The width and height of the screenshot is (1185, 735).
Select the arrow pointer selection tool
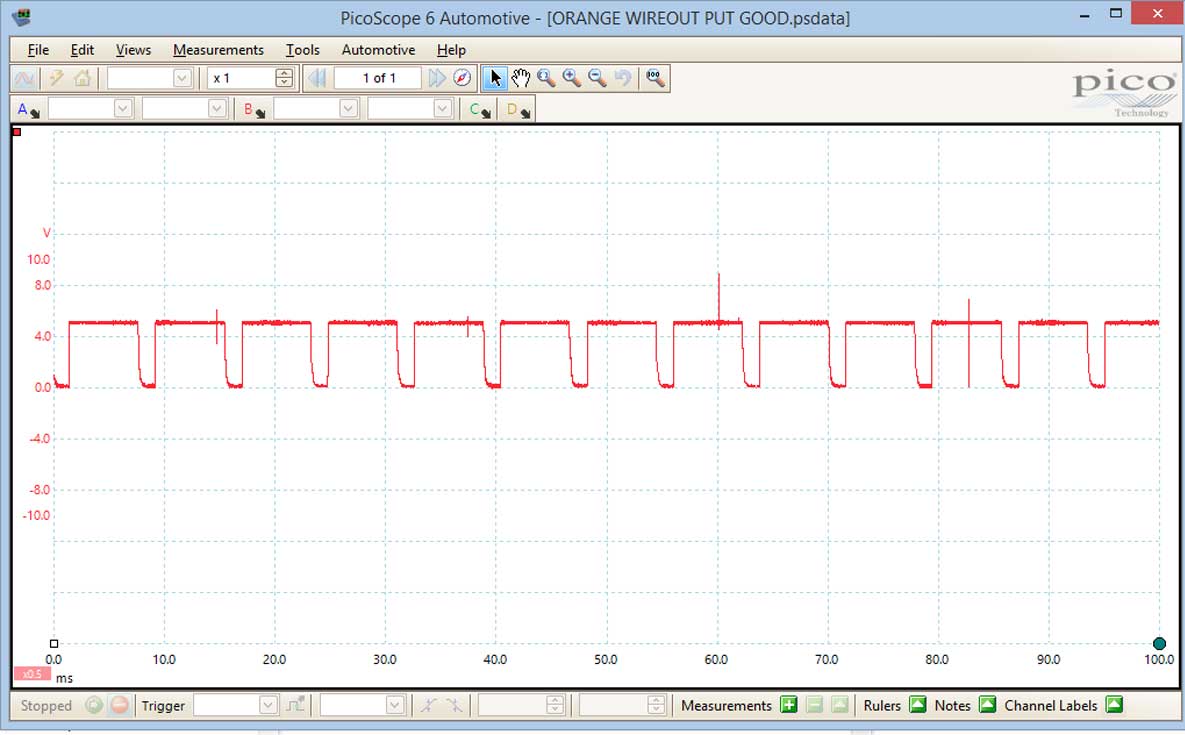[x=495, y=78]
